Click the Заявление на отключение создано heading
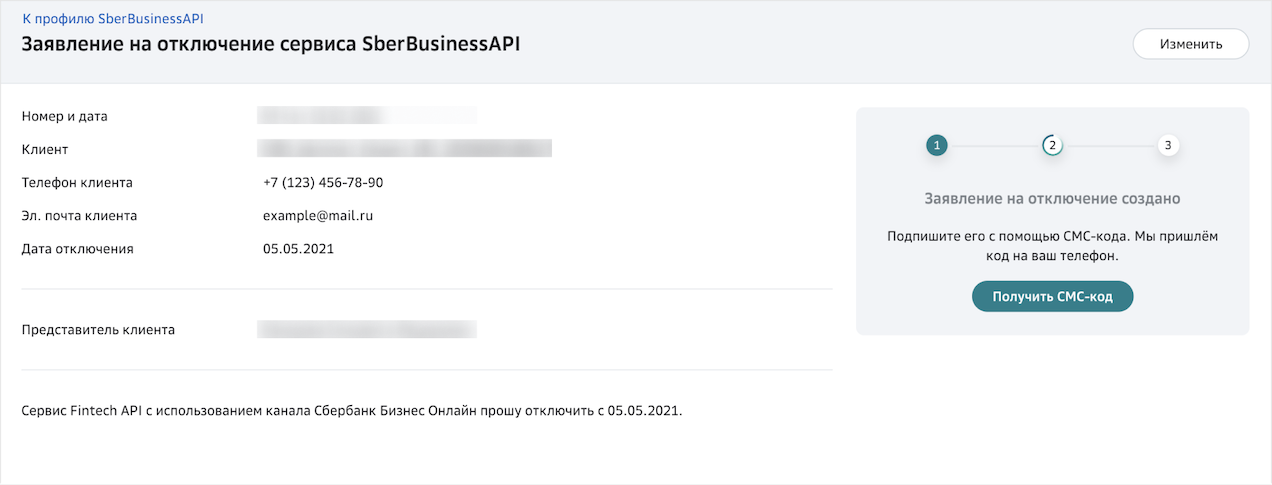This screenshot has height=485, width=1272. click(1052, 199)
